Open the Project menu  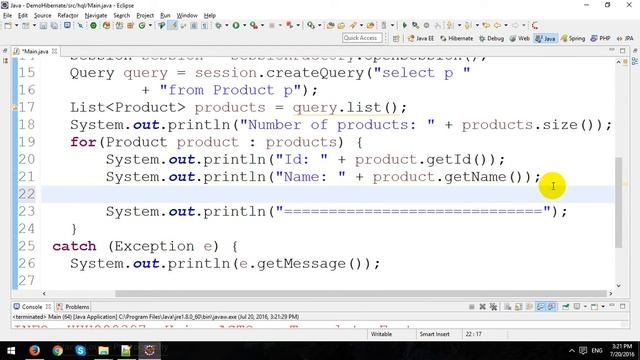[145, 16]
